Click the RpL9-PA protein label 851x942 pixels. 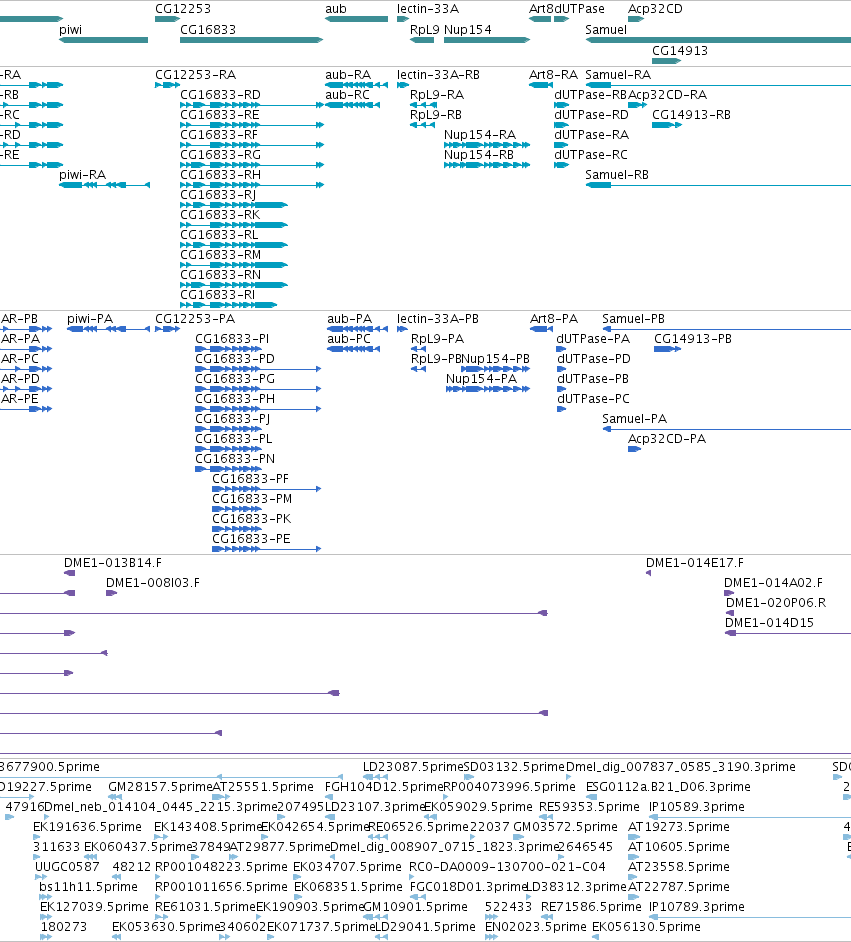(438, 338)
